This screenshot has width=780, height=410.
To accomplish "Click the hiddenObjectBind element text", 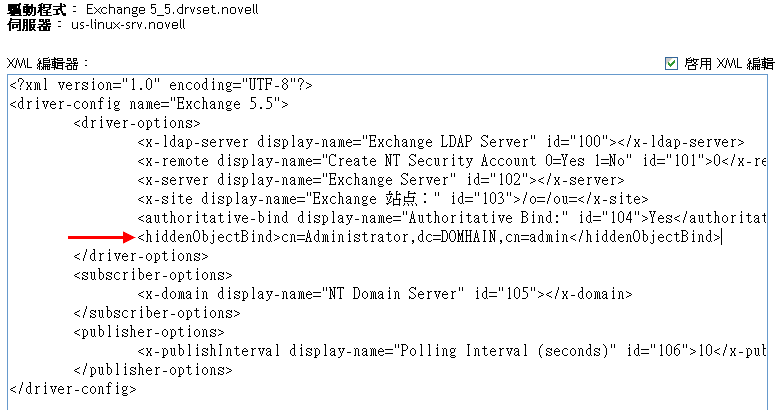I will 429,237.
